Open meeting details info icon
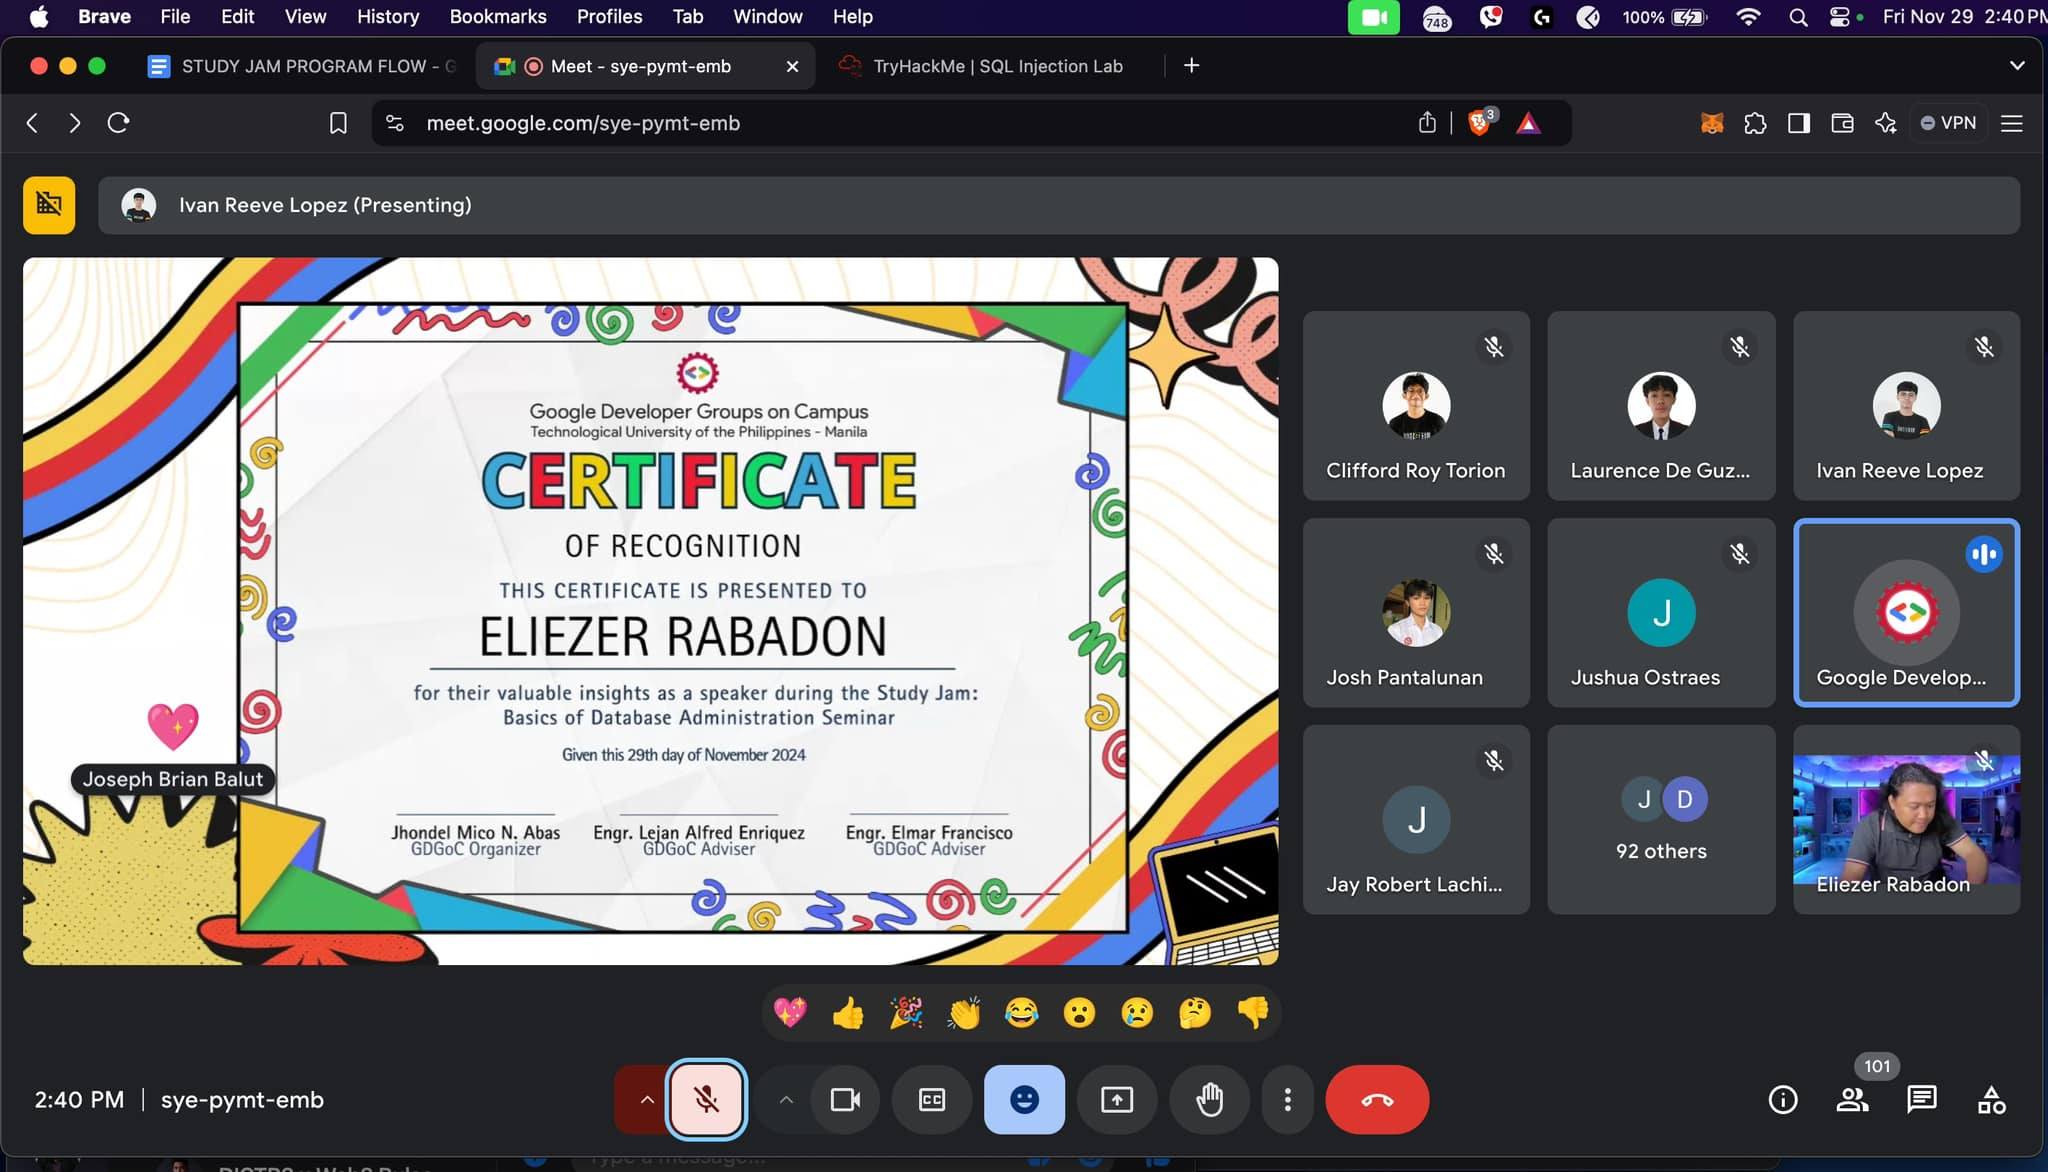The height and width of the screenshot is (1172, 2048). [1782, 1100]
